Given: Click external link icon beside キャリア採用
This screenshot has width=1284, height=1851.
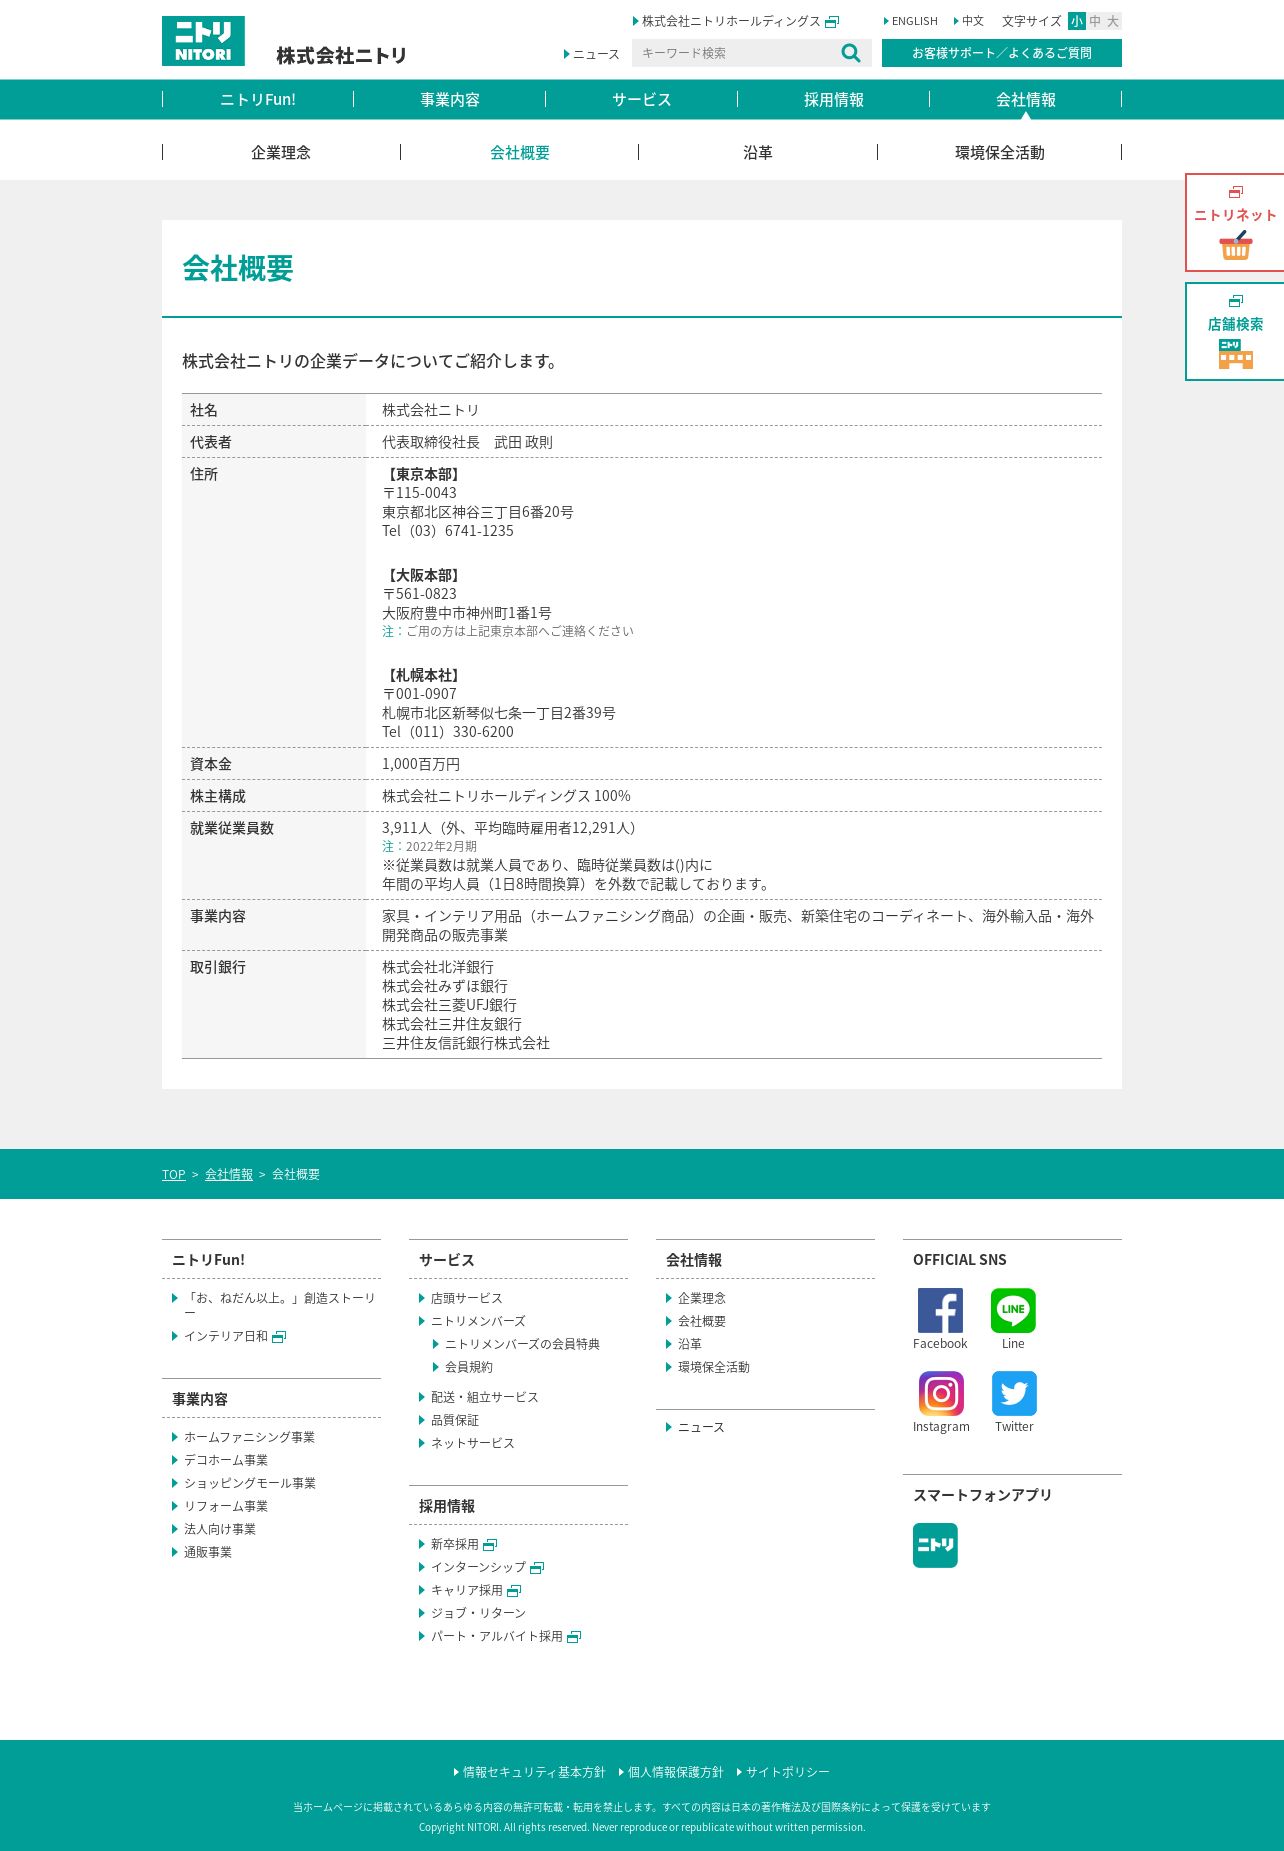Looking at the screenshot, I should [x=514, y=1591].
